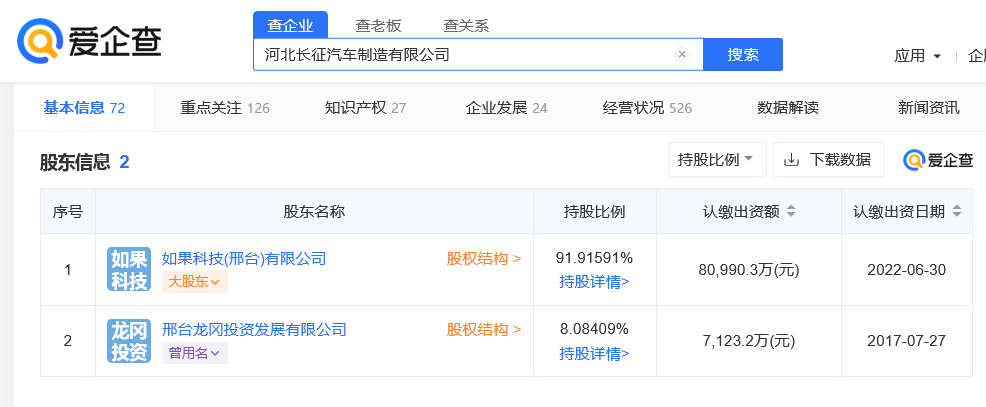The height and width of the screenshot is (407, 986).
Task: Clear the search box with the X icon
Action: click(682, 55)
